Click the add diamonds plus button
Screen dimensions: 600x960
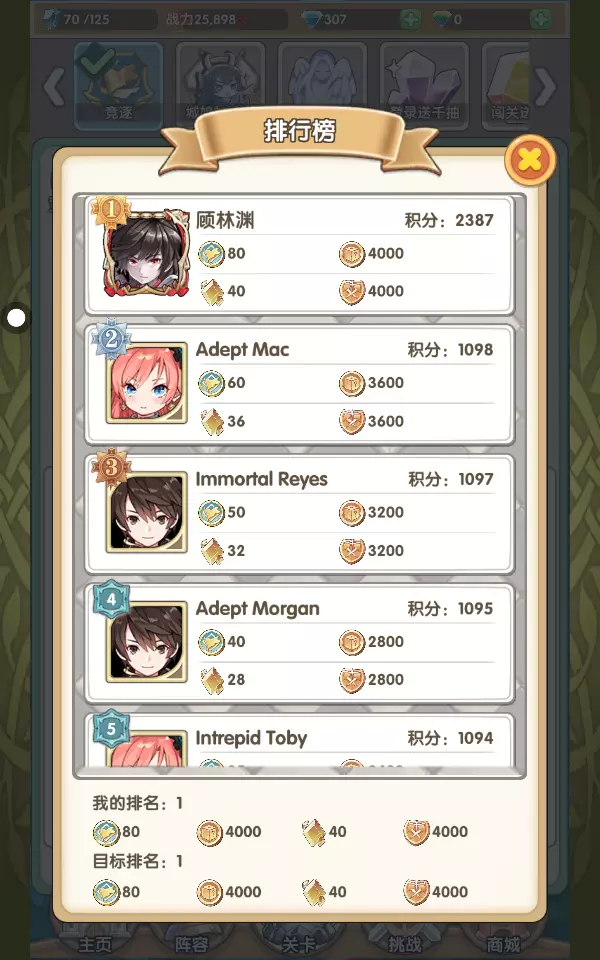410,20
